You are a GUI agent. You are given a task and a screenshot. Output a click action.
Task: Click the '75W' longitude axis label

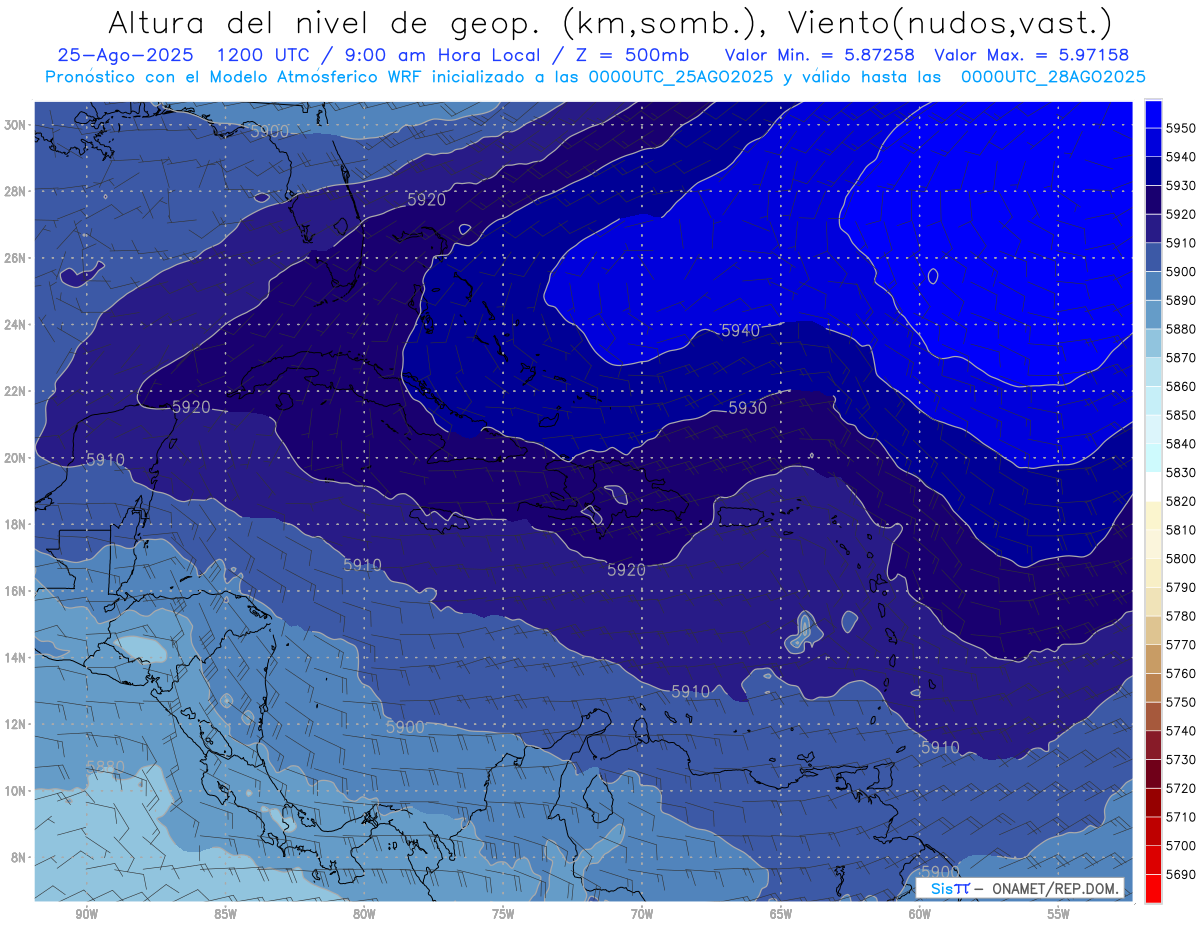point(503,915)
